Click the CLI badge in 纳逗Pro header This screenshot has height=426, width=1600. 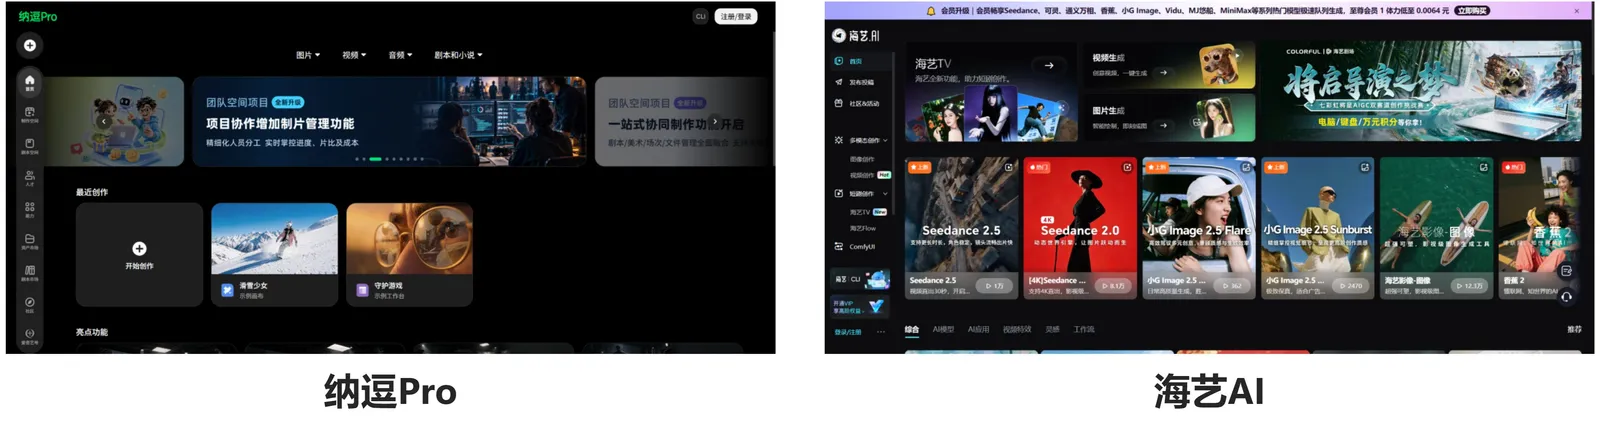pyautogui.click(x=701, y=16)
